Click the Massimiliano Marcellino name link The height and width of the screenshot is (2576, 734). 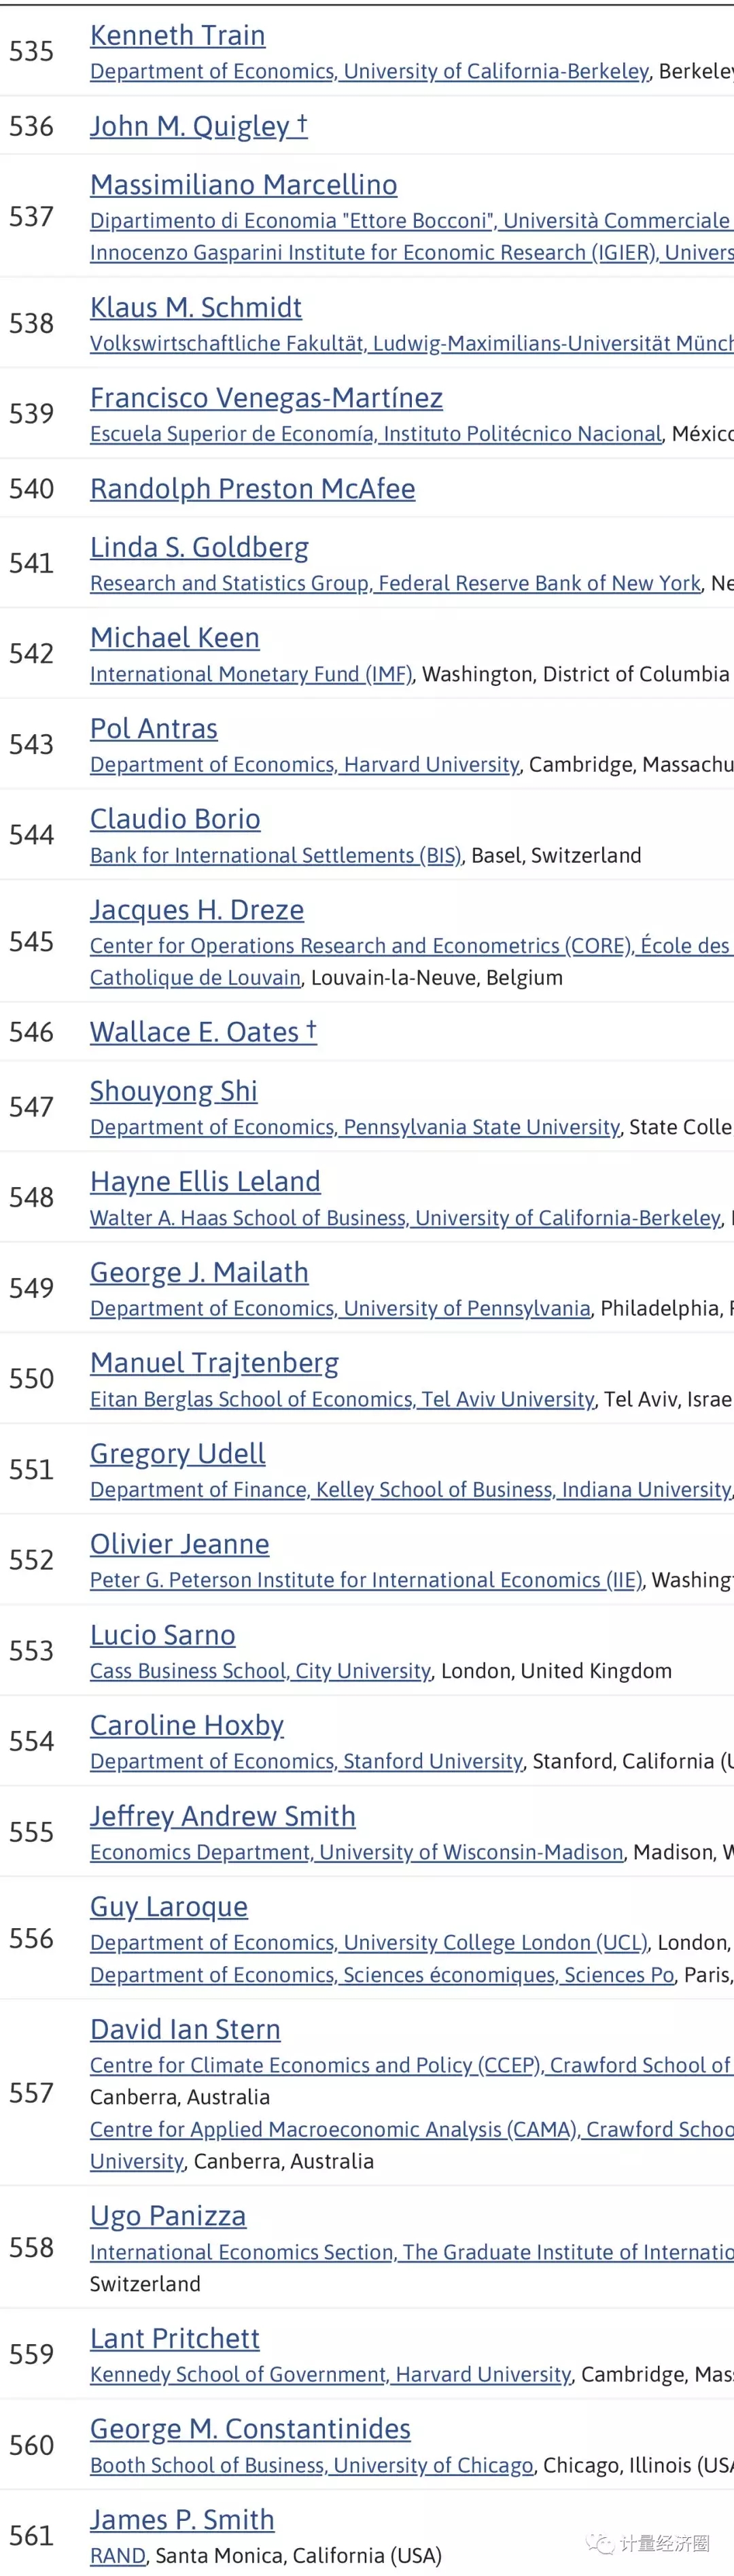pos(244,184)
